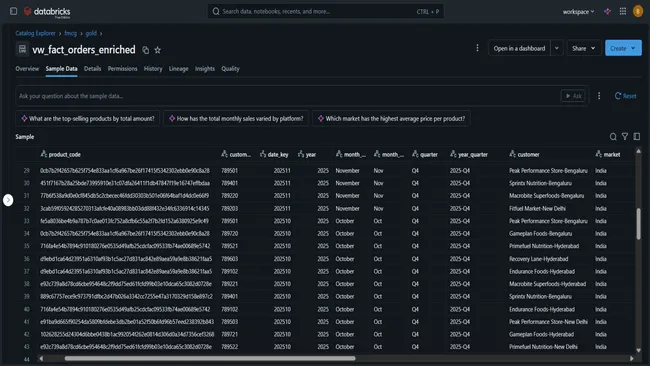650x366 pixels.
Task: Open the workspace dropdown
Action: tap(578, 12)
